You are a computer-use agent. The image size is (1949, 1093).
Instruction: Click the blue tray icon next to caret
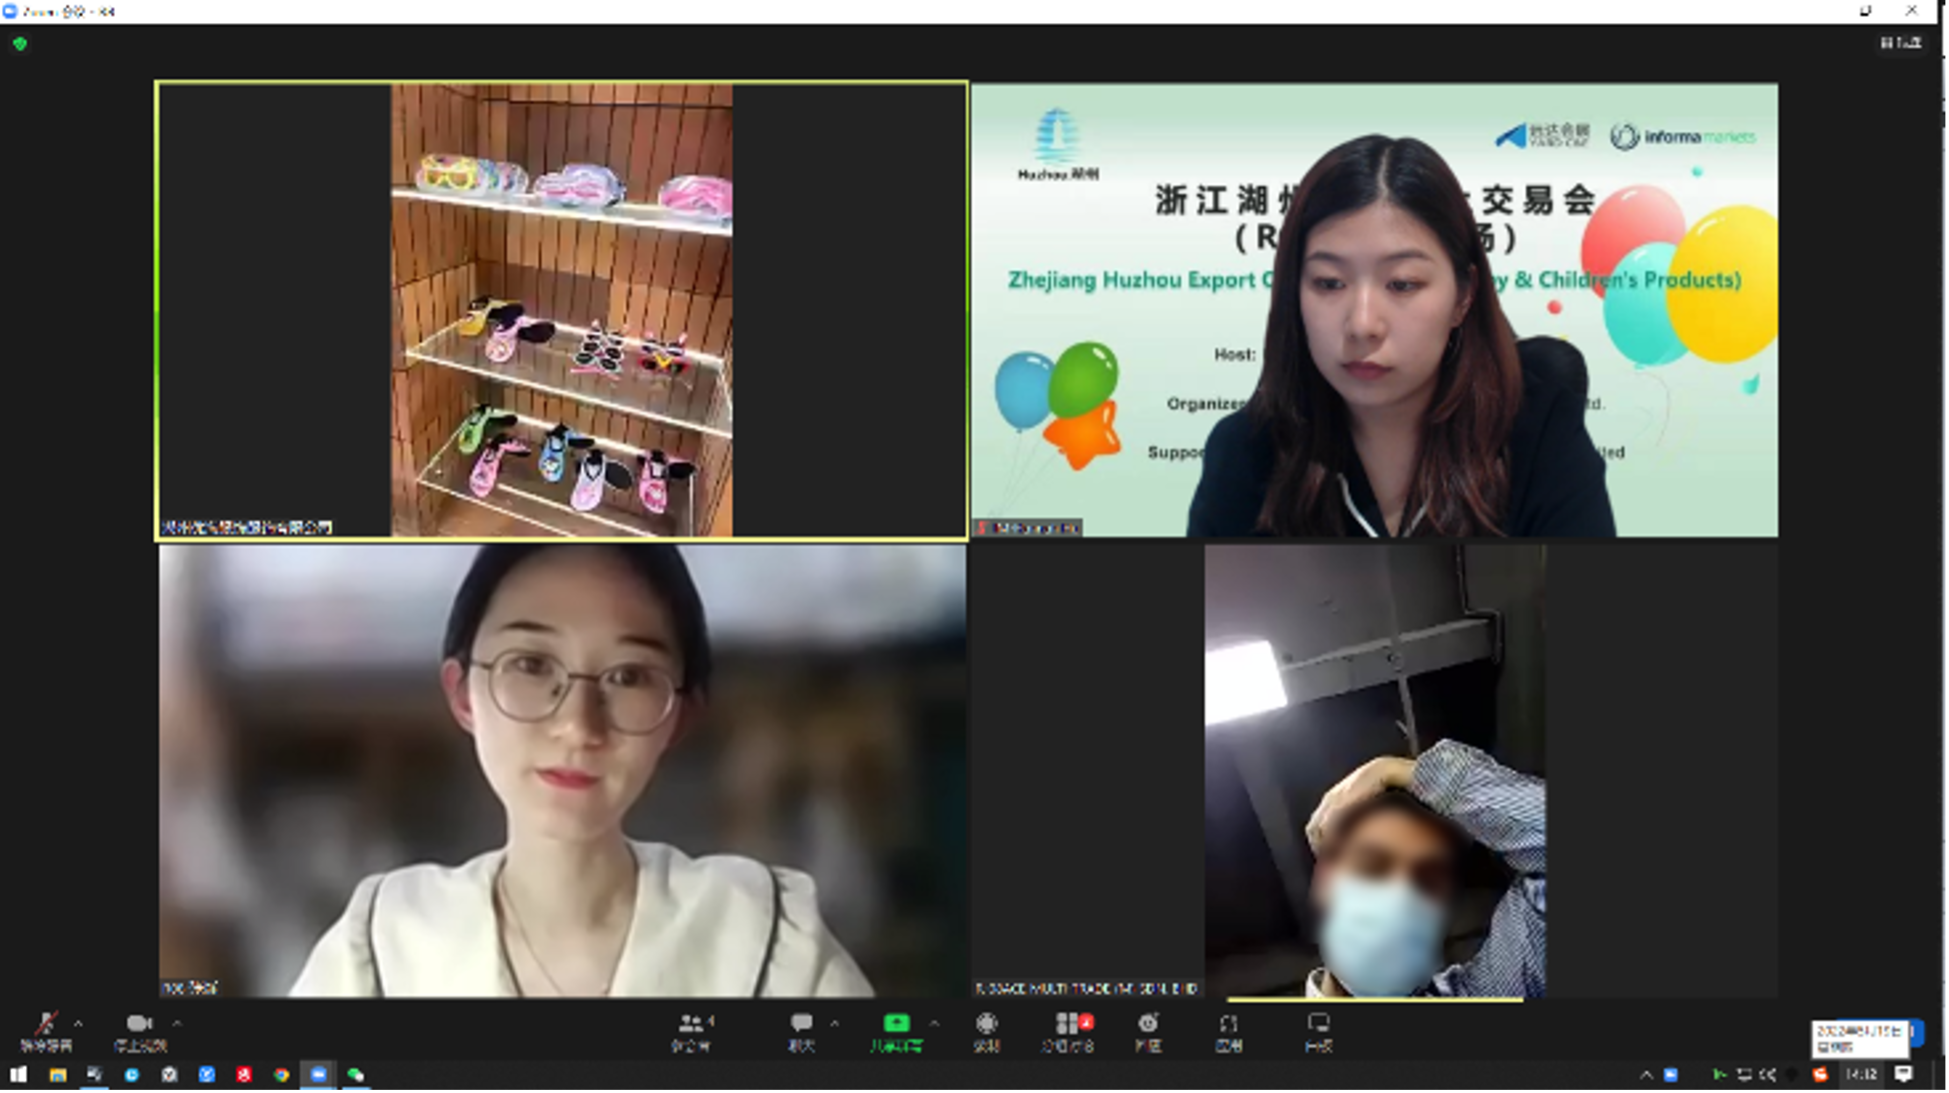[x=1671, y=1075]
